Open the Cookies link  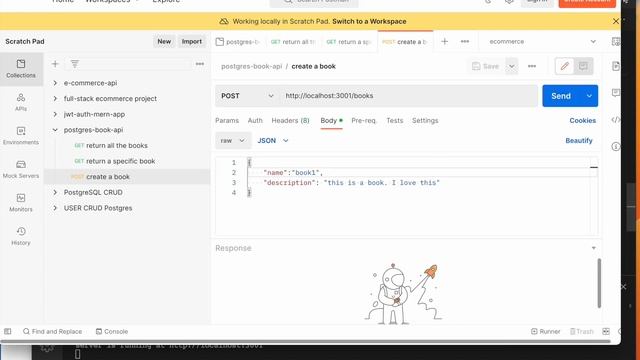point(582,120)
